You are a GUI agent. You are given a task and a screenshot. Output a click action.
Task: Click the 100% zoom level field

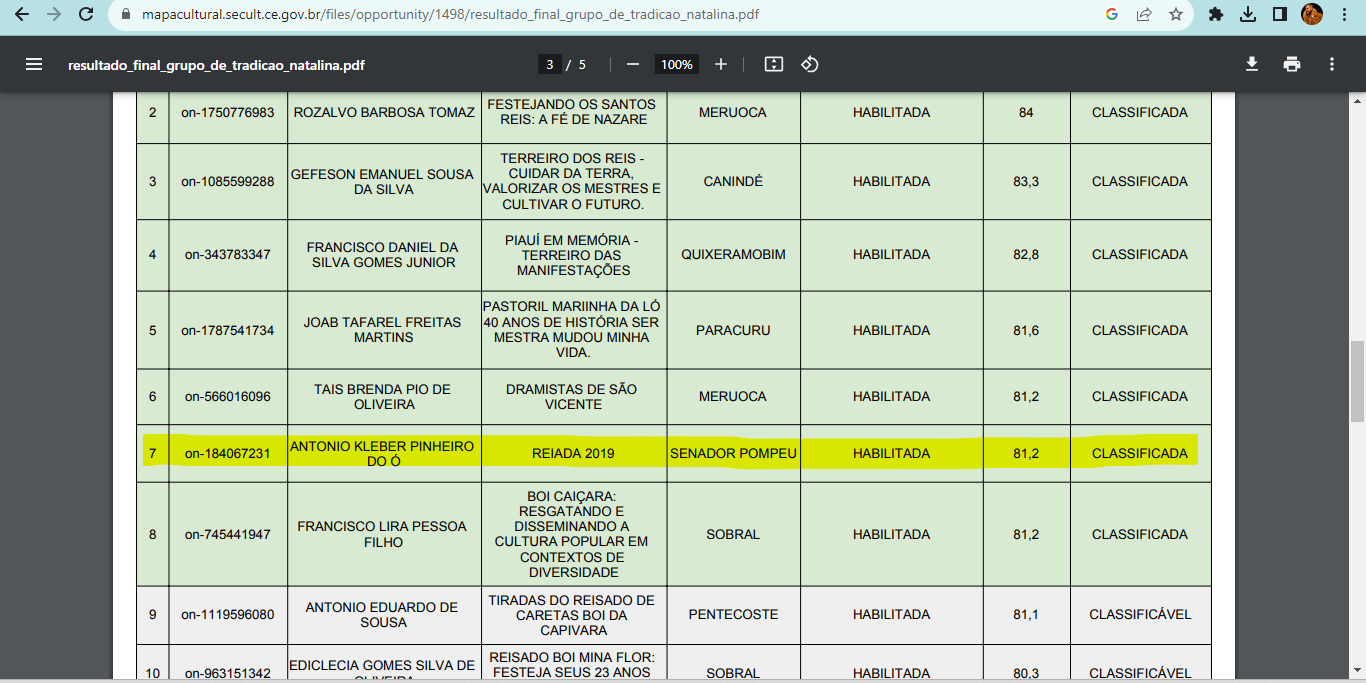pos(677,64)
